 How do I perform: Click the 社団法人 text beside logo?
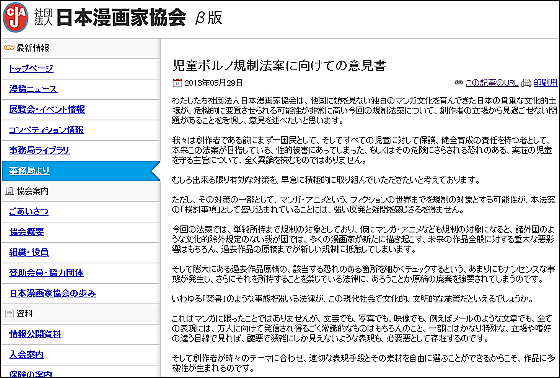[x=43, y=17]
